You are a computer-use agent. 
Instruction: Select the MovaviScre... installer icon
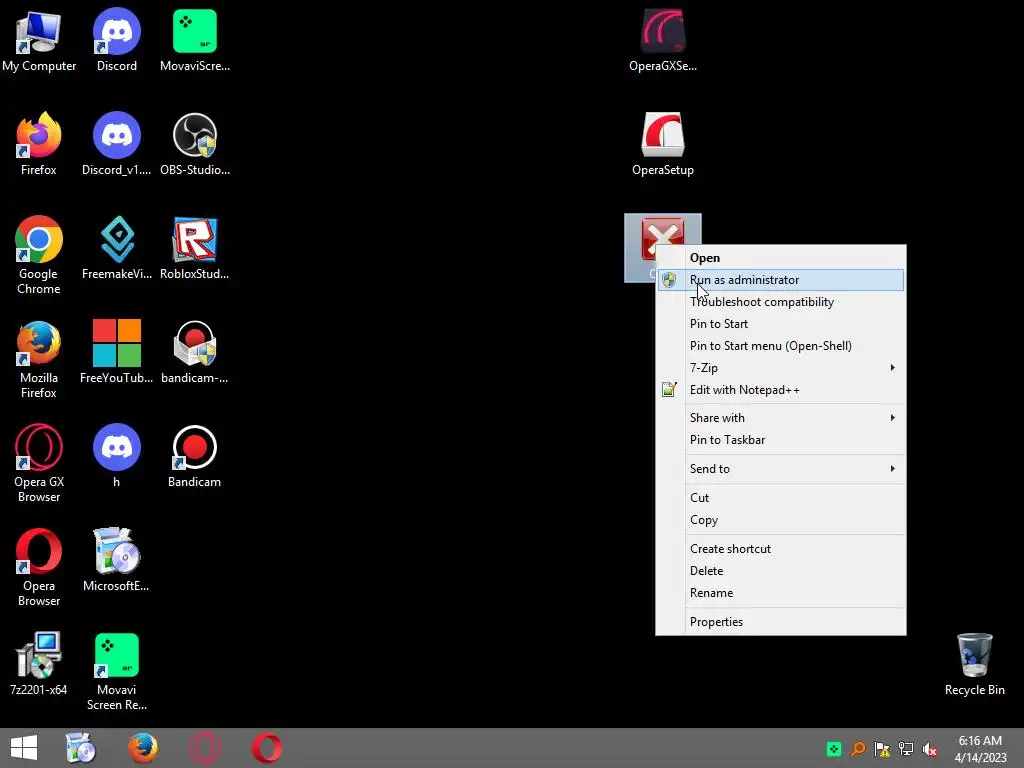(x=195, y=40)
